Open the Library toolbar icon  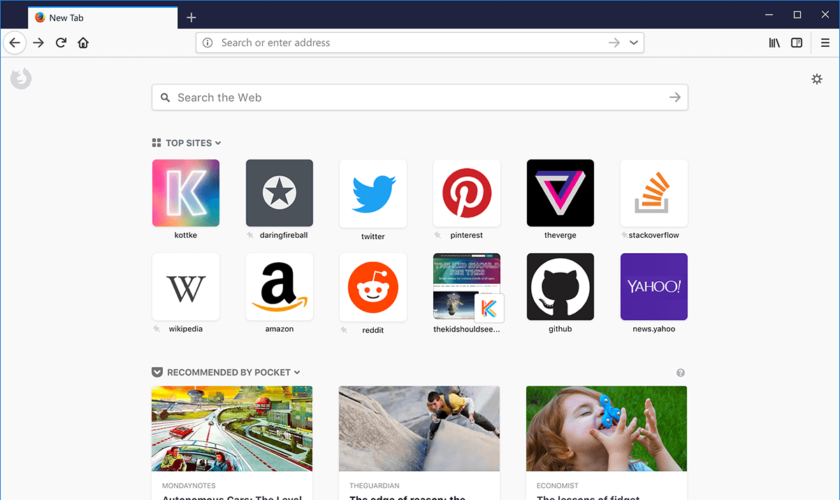(775, 43)
